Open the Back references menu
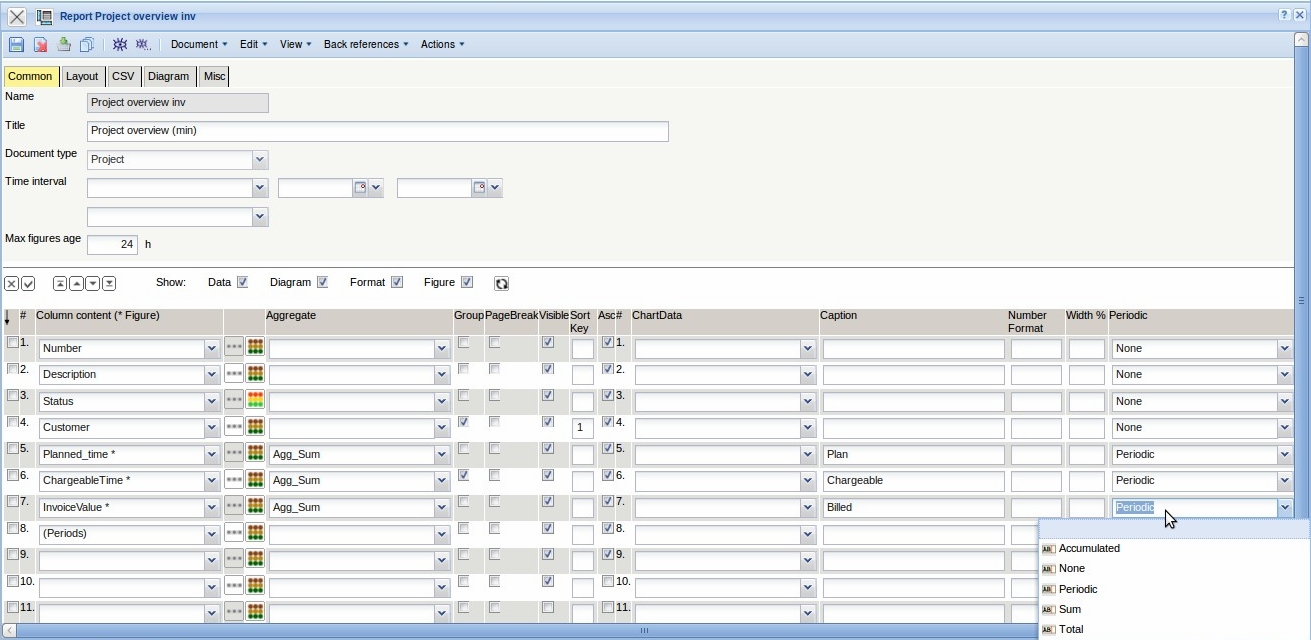 (365, 45)
